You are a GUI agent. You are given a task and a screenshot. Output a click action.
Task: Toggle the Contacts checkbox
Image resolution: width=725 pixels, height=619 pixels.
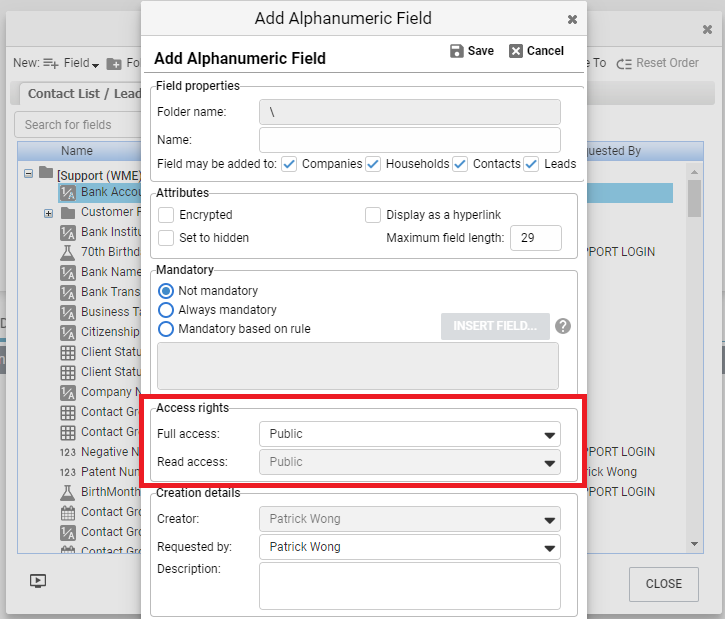click(460, 164)
